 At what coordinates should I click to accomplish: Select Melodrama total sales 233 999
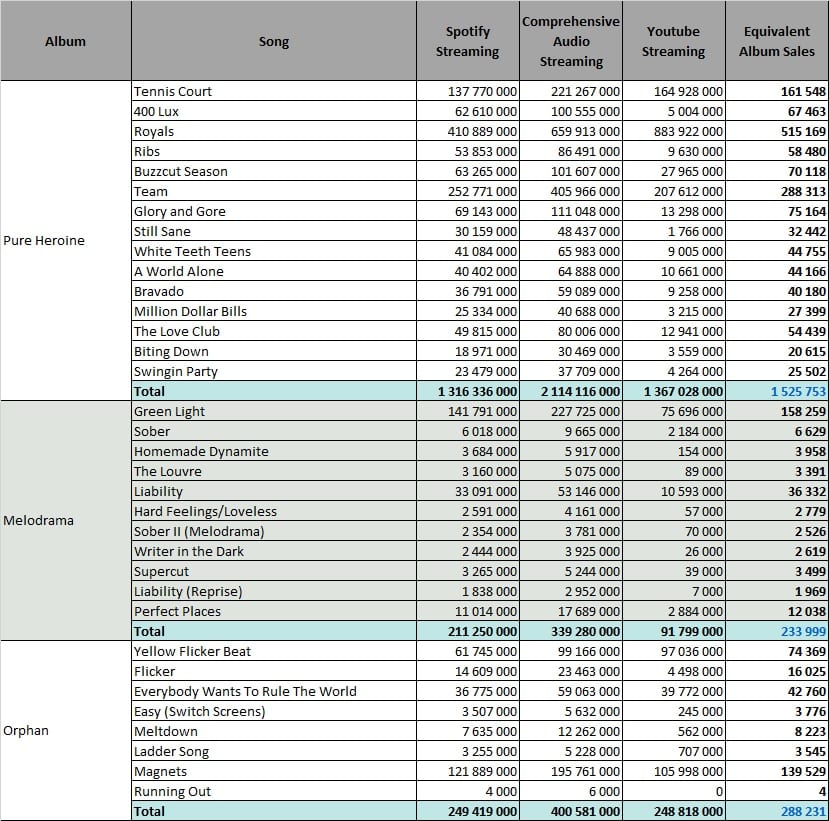pyautogui.click(x=777, y=631)
